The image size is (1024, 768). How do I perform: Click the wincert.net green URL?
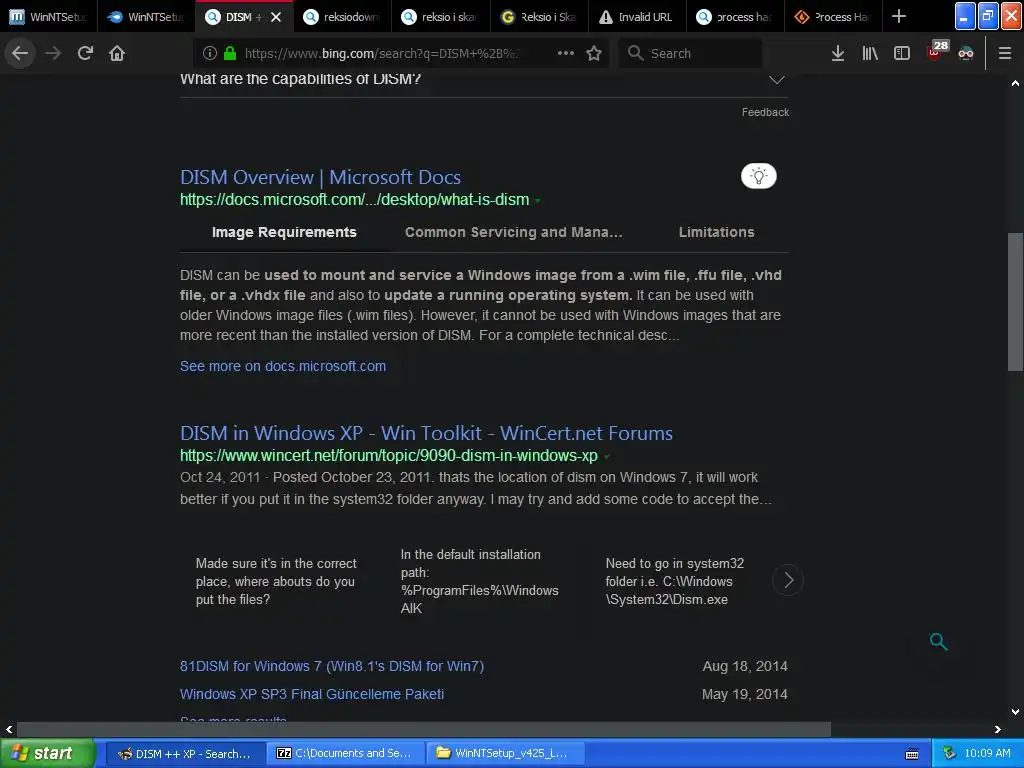click(x=389, y=456)
